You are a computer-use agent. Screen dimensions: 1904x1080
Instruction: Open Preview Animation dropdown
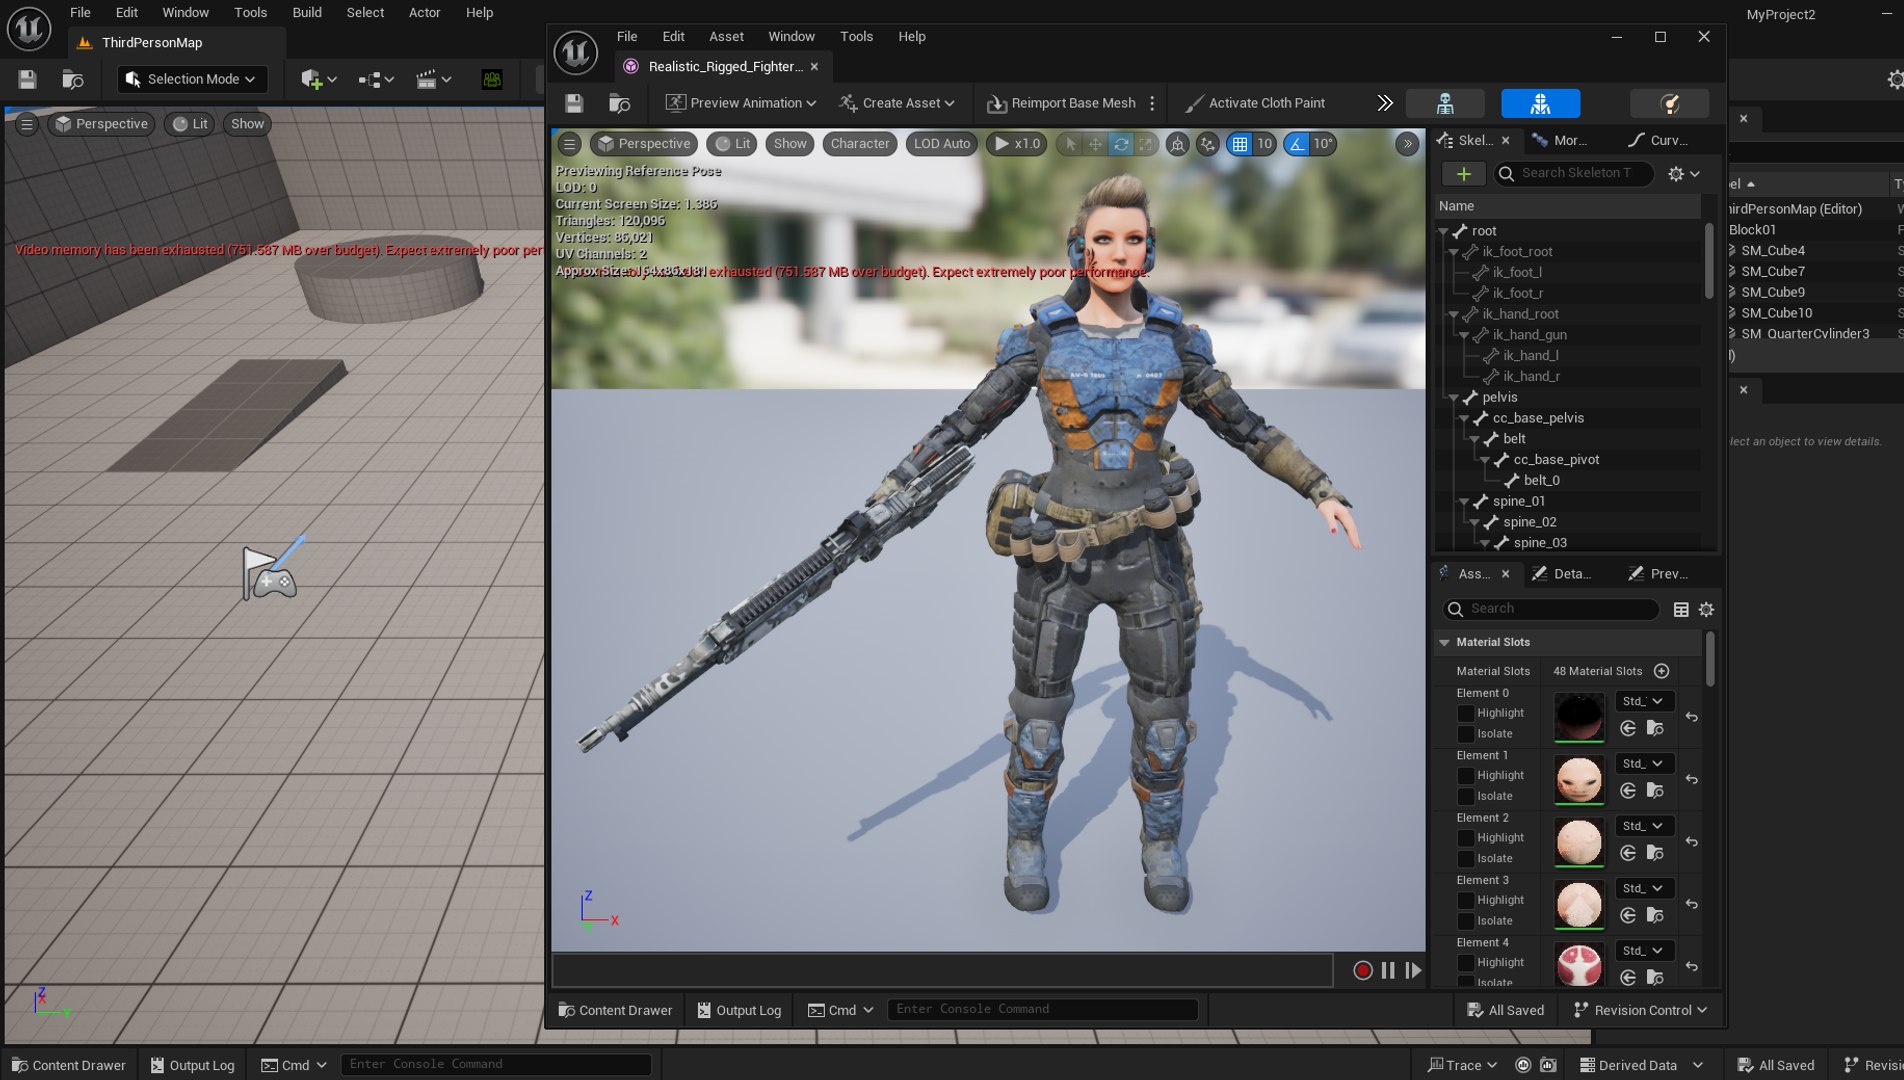click(x=741, y=103)
